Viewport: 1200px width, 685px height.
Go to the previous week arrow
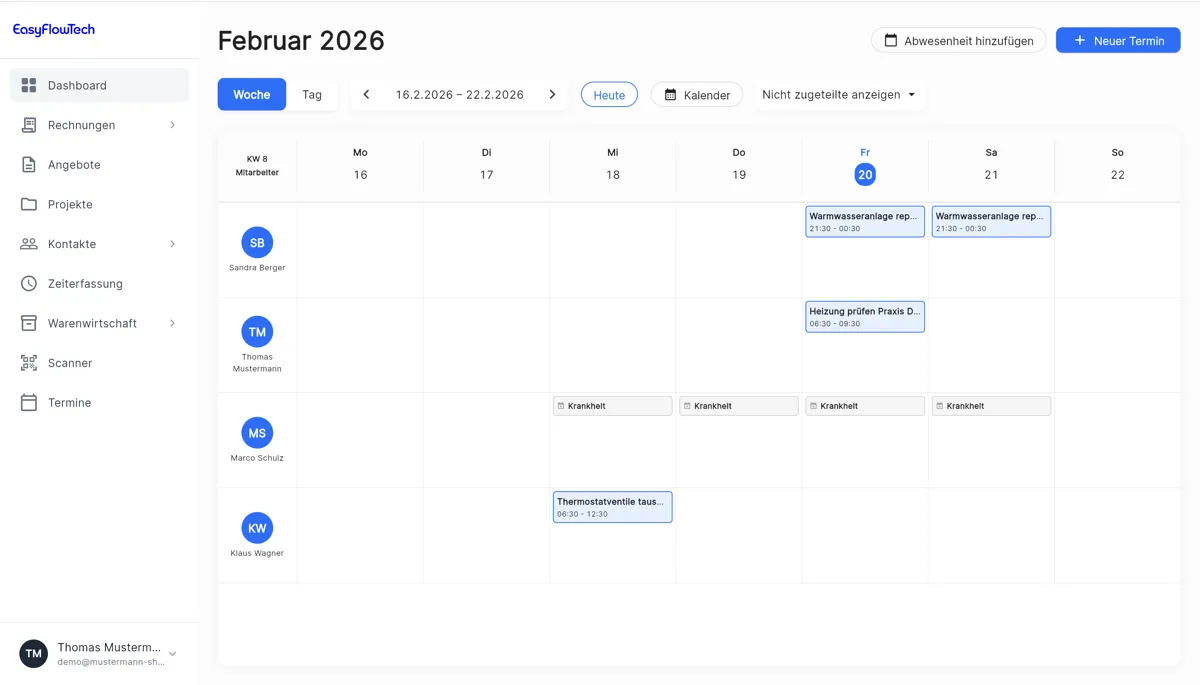pos(366,95)
